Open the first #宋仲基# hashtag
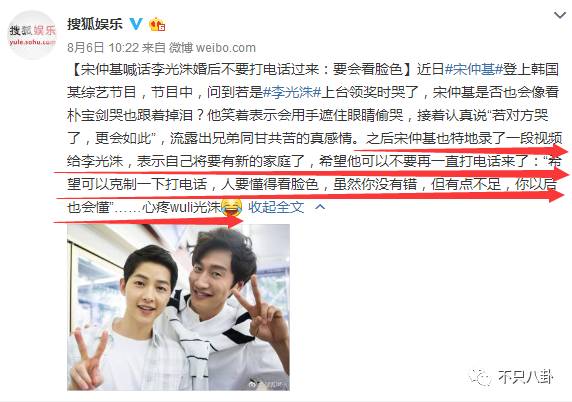This screenshot has width=572, height=402. [x=474, y=69]
